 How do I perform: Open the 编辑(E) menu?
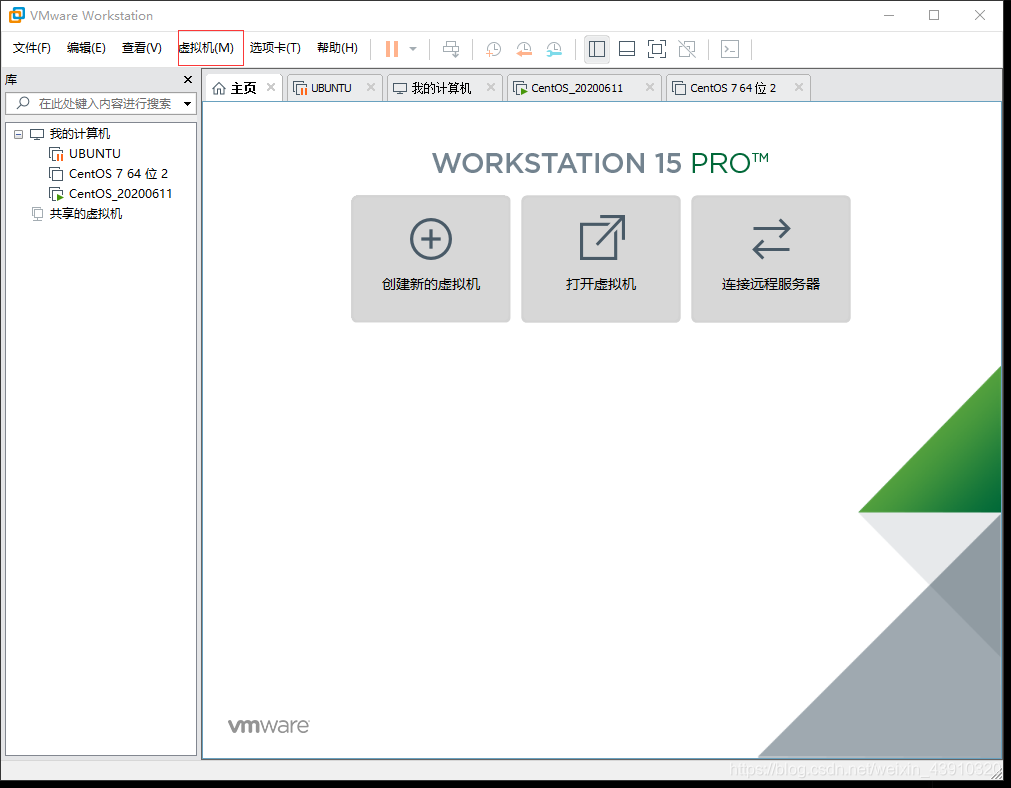point(86,48)
